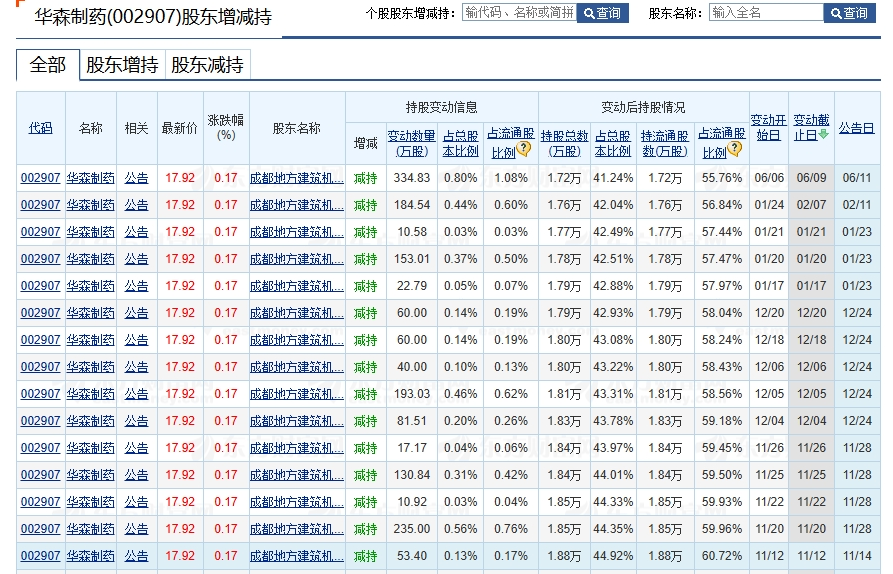
Task: Click the 华森制药(002907)股东增减持 page title
Action: (x=153, y=17)
